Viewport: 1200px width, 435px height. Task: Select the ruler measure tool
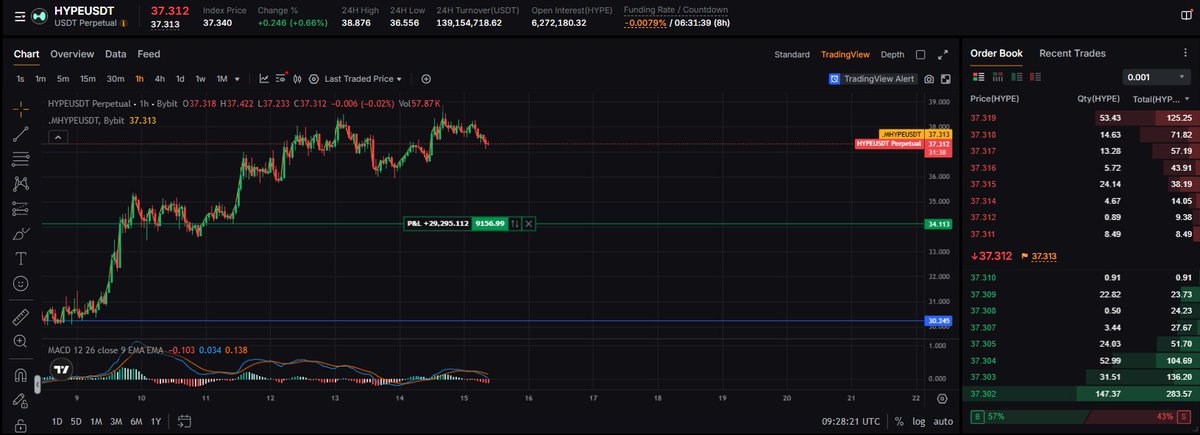click(20, 317)
